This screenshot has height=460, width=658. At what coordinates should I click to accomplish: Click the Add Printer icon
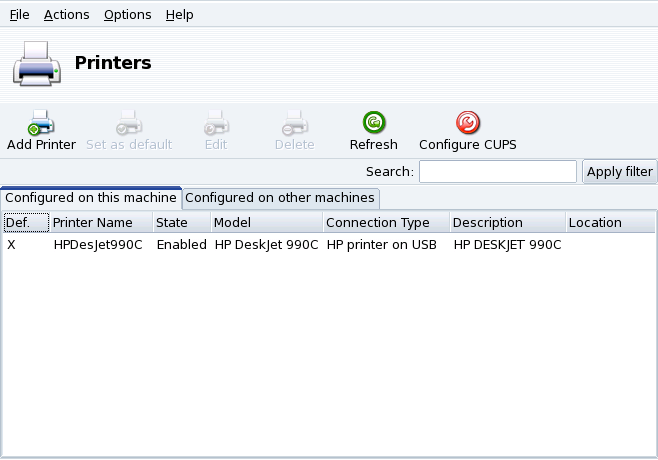click(x=41, y=124)
